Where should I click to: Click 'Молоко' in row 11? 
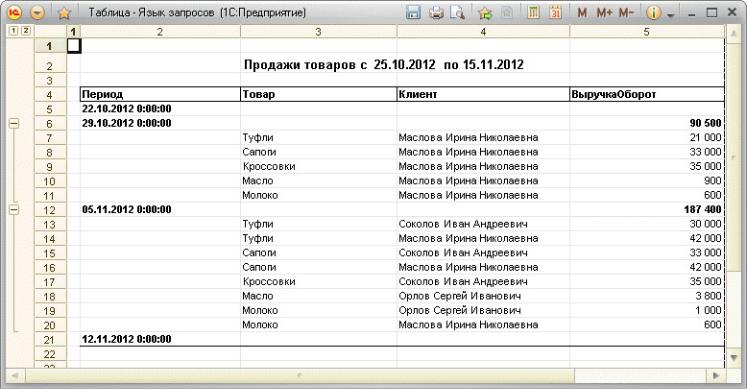click(x=260, y=195)
